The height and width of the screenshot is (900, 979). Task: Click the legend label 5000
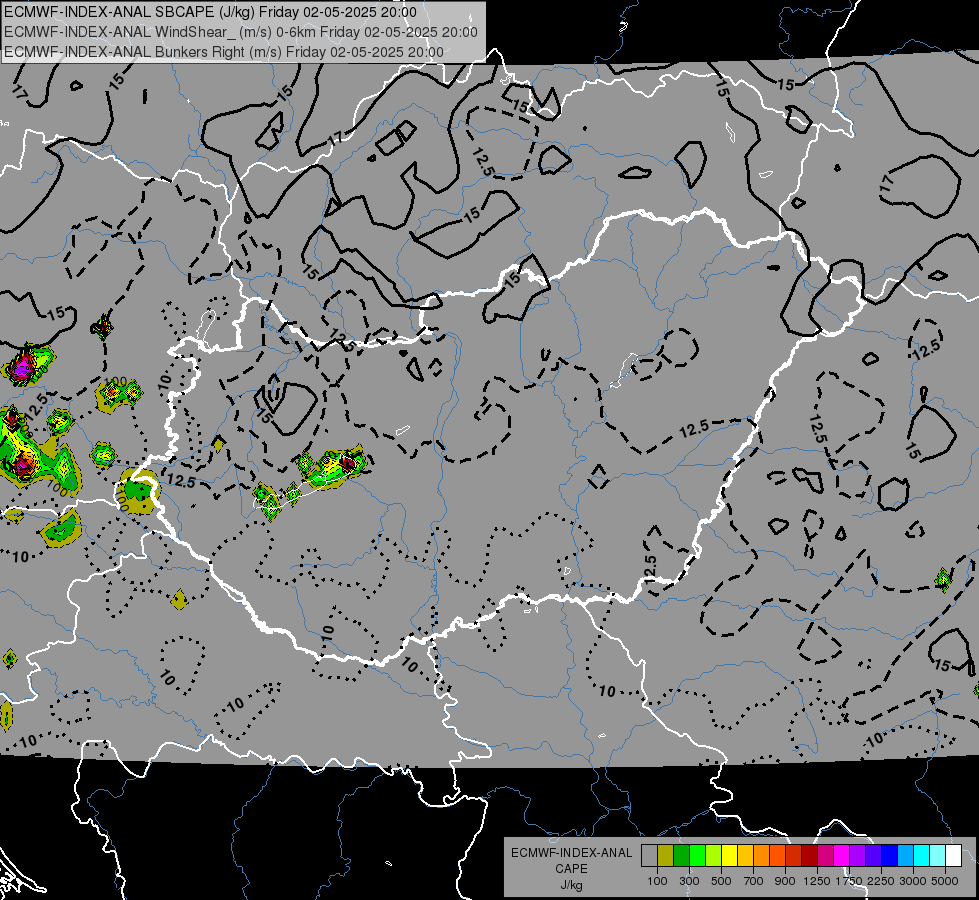pyautogui.click(x=945, y=881)
